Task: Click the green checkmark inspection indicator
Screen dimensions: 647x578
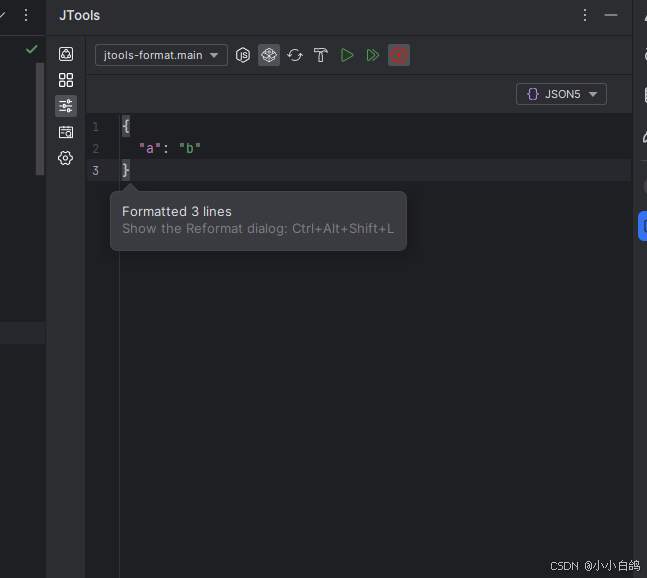Action: tap(32, 50)
